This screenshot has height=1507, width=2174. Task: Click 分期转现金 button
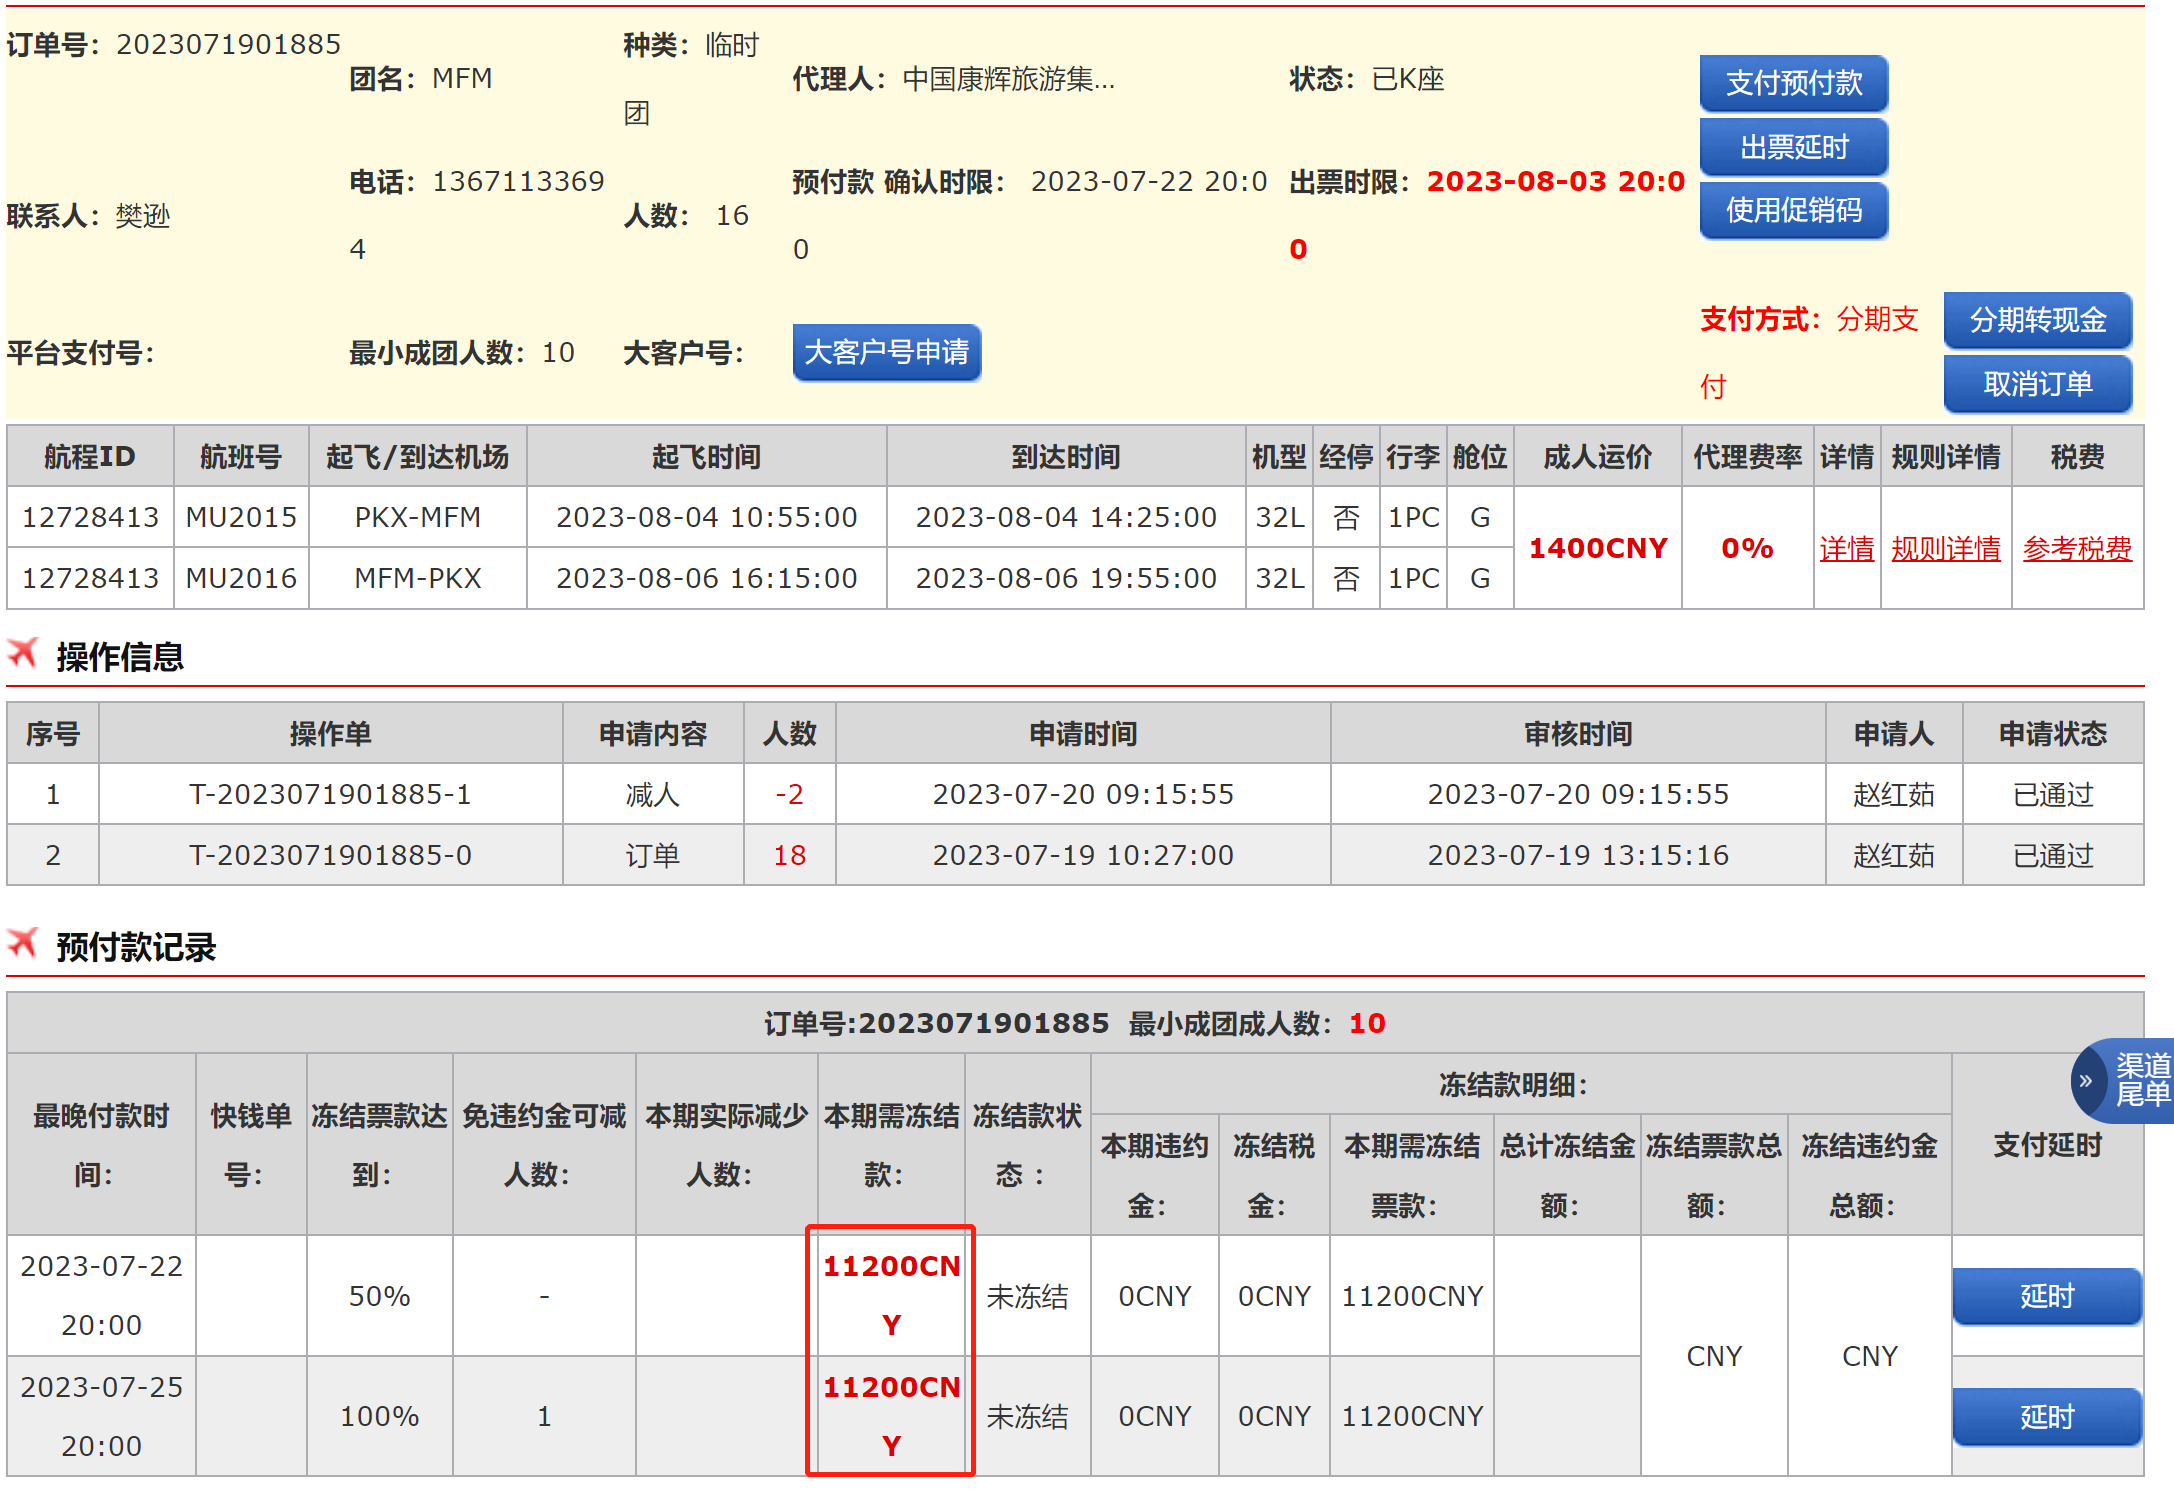(2037, 320)
